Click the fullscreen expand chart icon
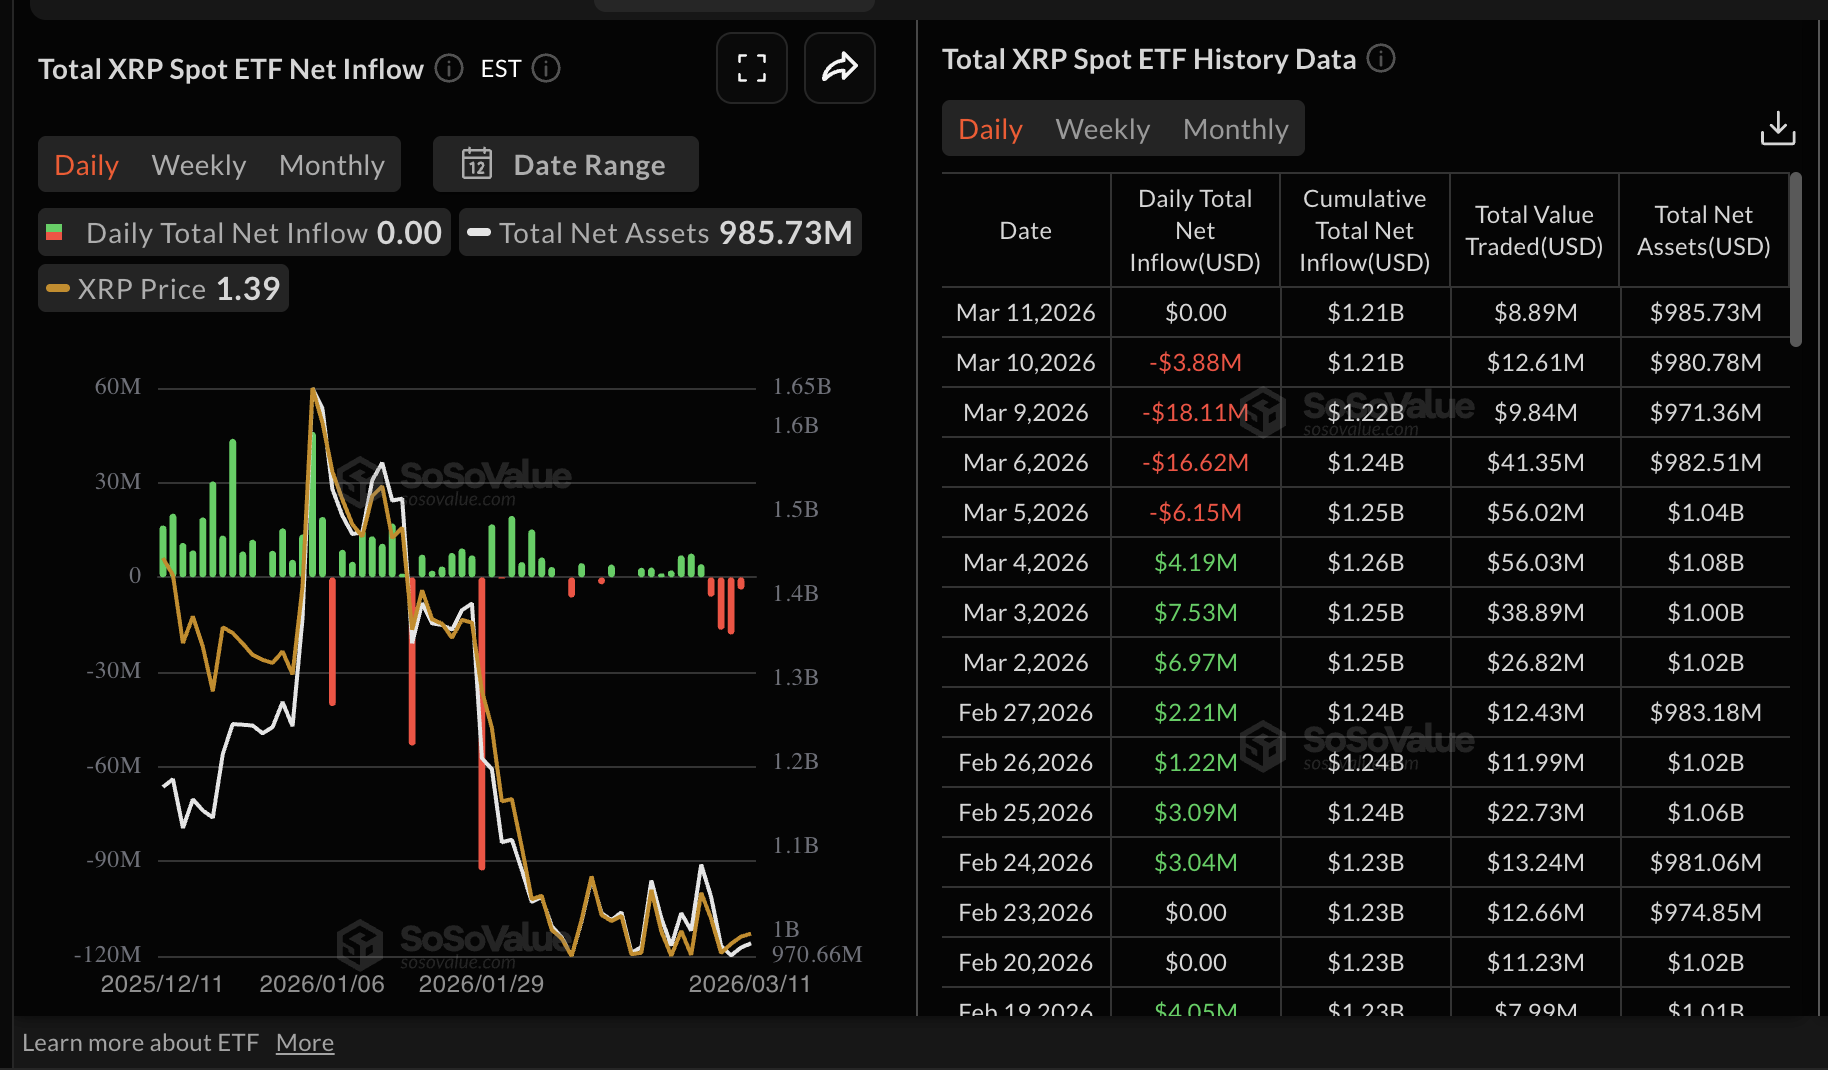Image resolution: width=1828 pixels, height=1070 pixels. 751,68
